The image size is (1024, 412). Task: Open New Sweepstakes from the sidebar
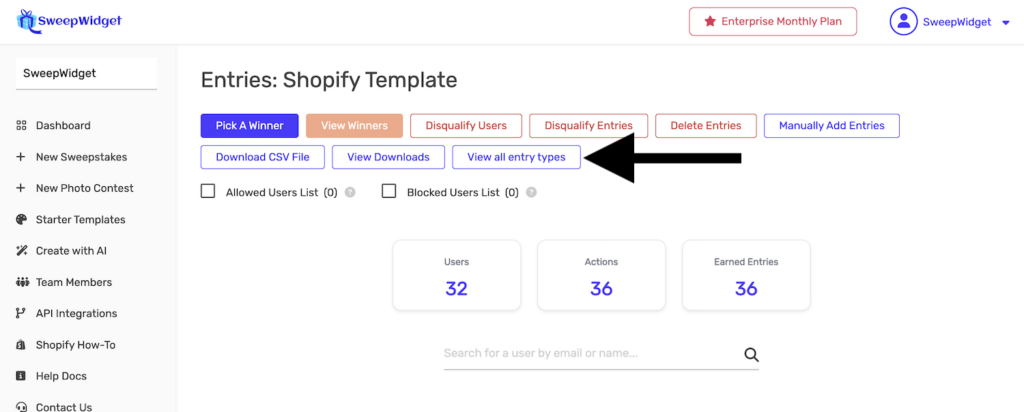tap(81, 157)
